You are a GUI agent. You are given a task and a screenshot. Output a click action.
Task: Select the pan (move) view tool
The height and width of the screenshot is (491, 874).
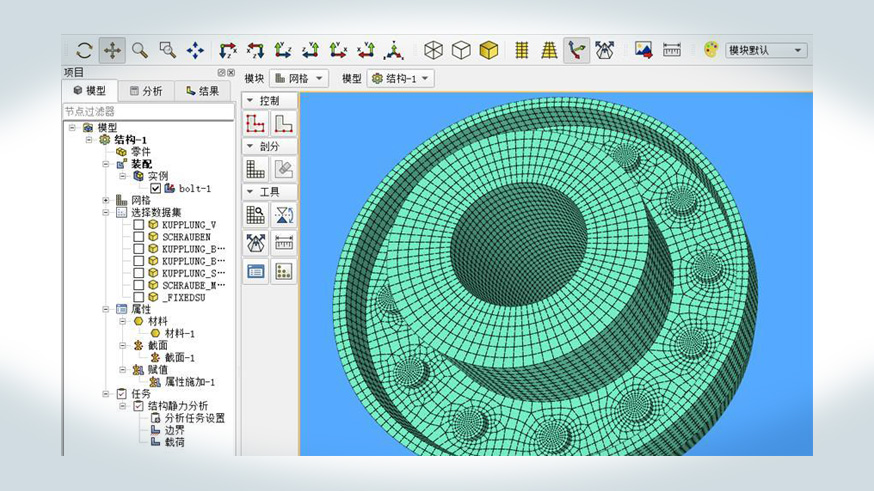[112, 50]
